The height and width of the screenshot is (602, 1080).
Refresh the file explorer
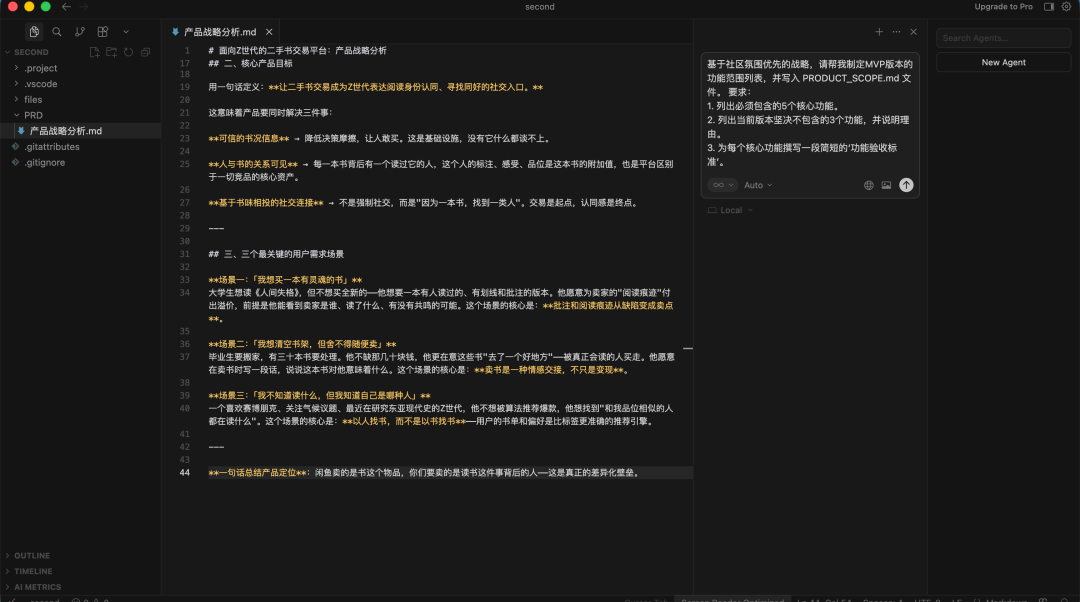[128, 52]
